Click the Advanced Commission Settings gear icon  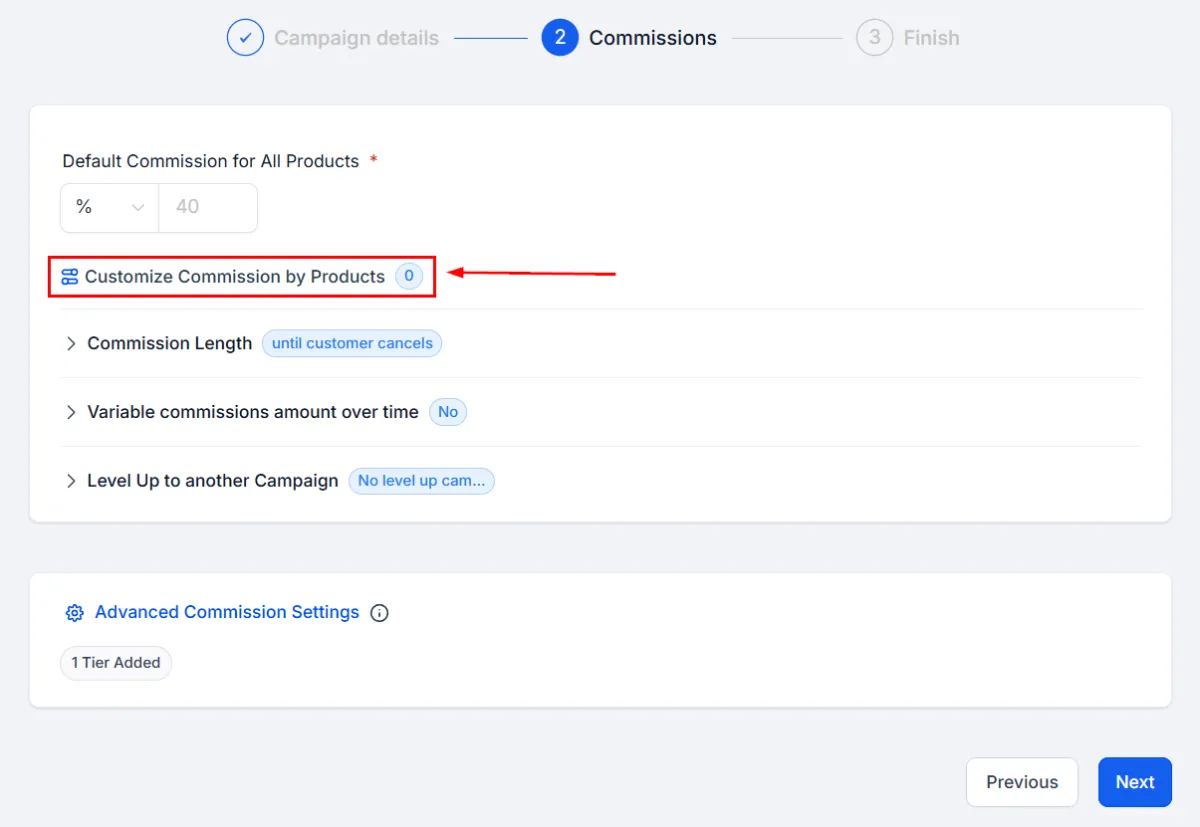click(74, 613)
